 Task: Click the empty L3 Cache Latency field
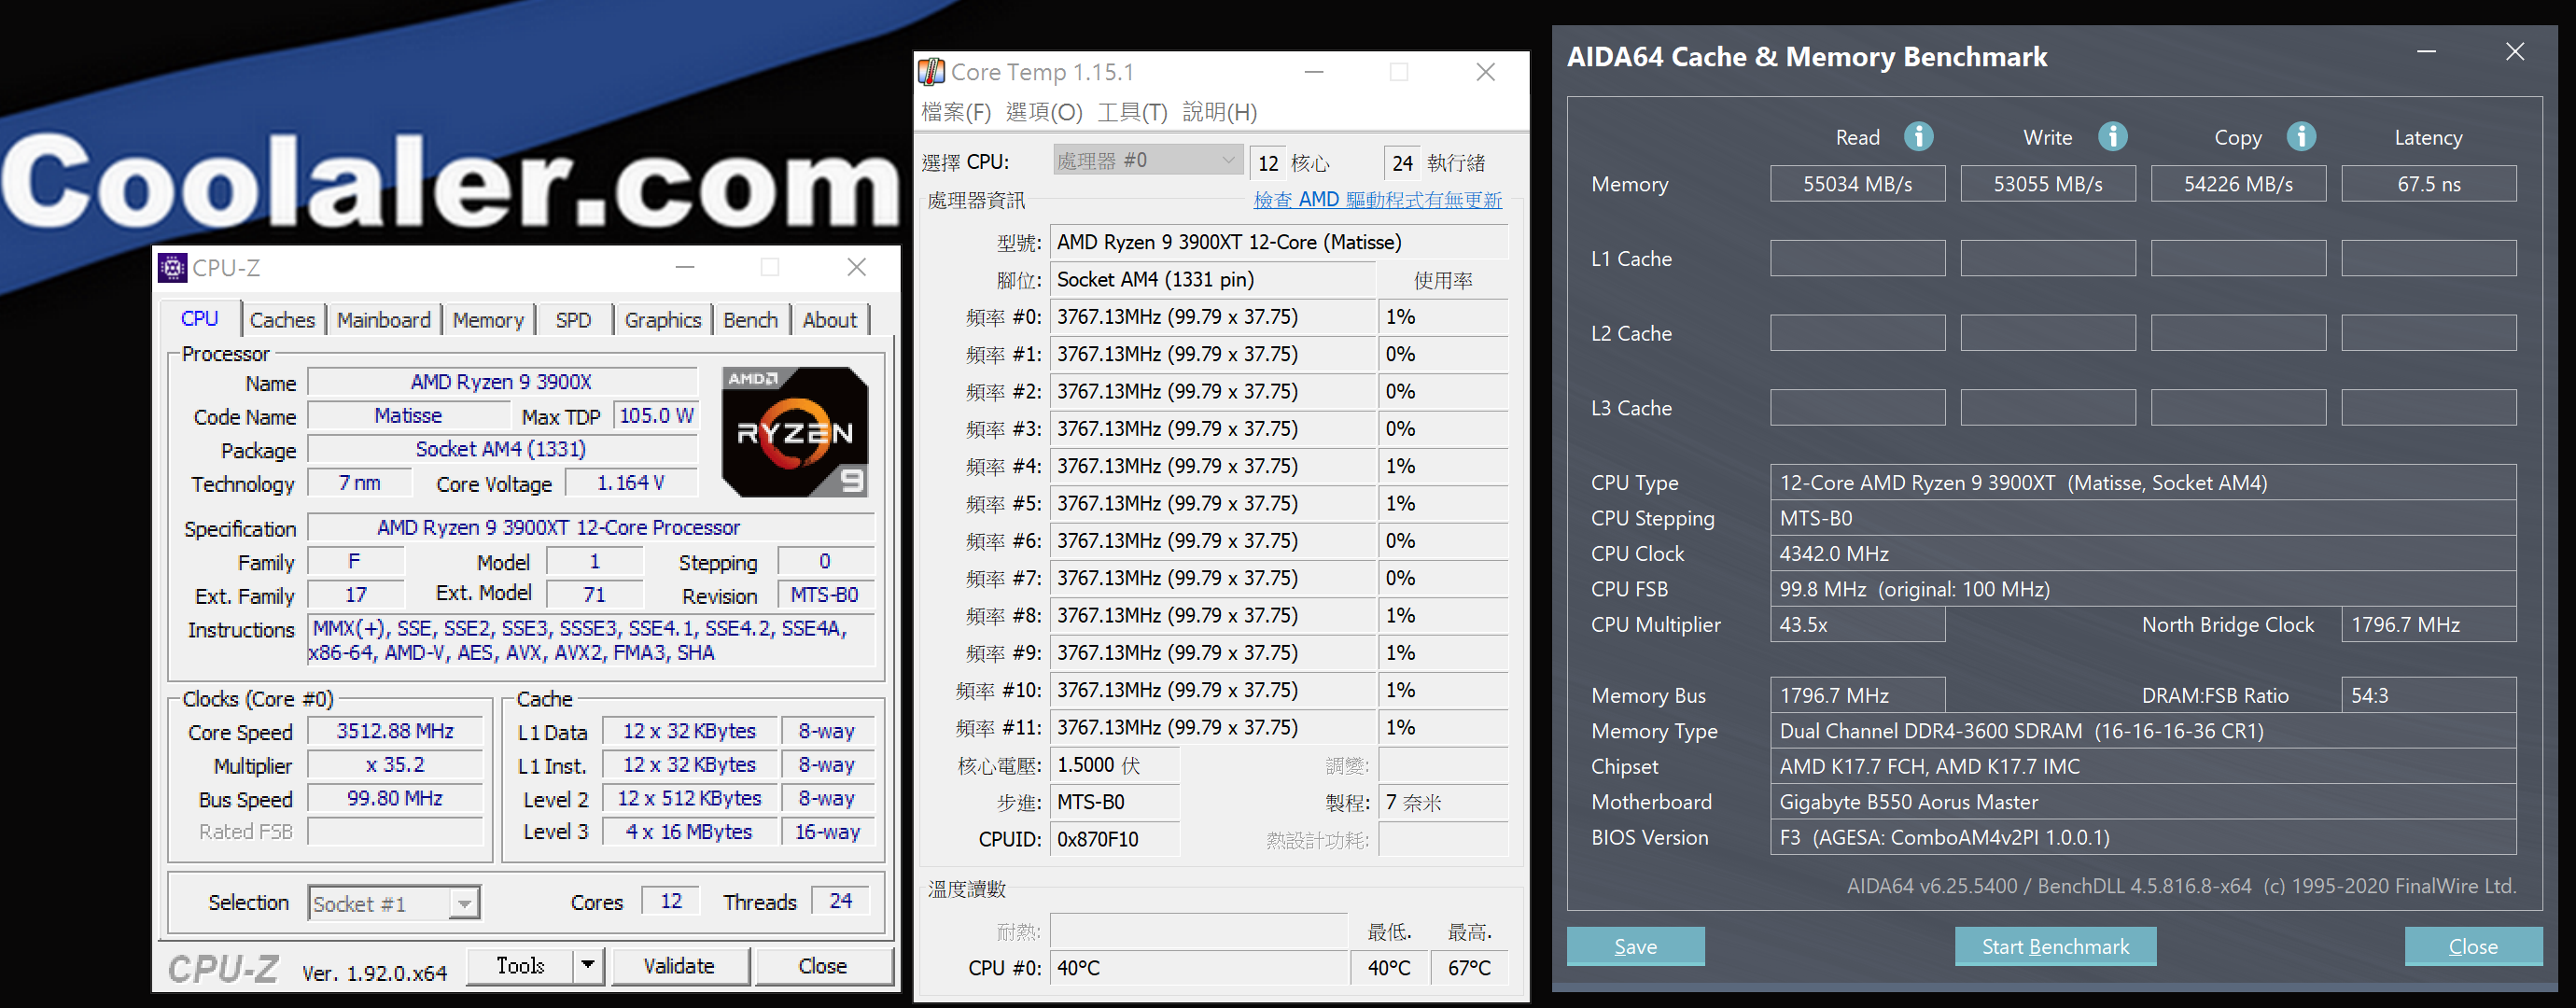coord(2429,408)
